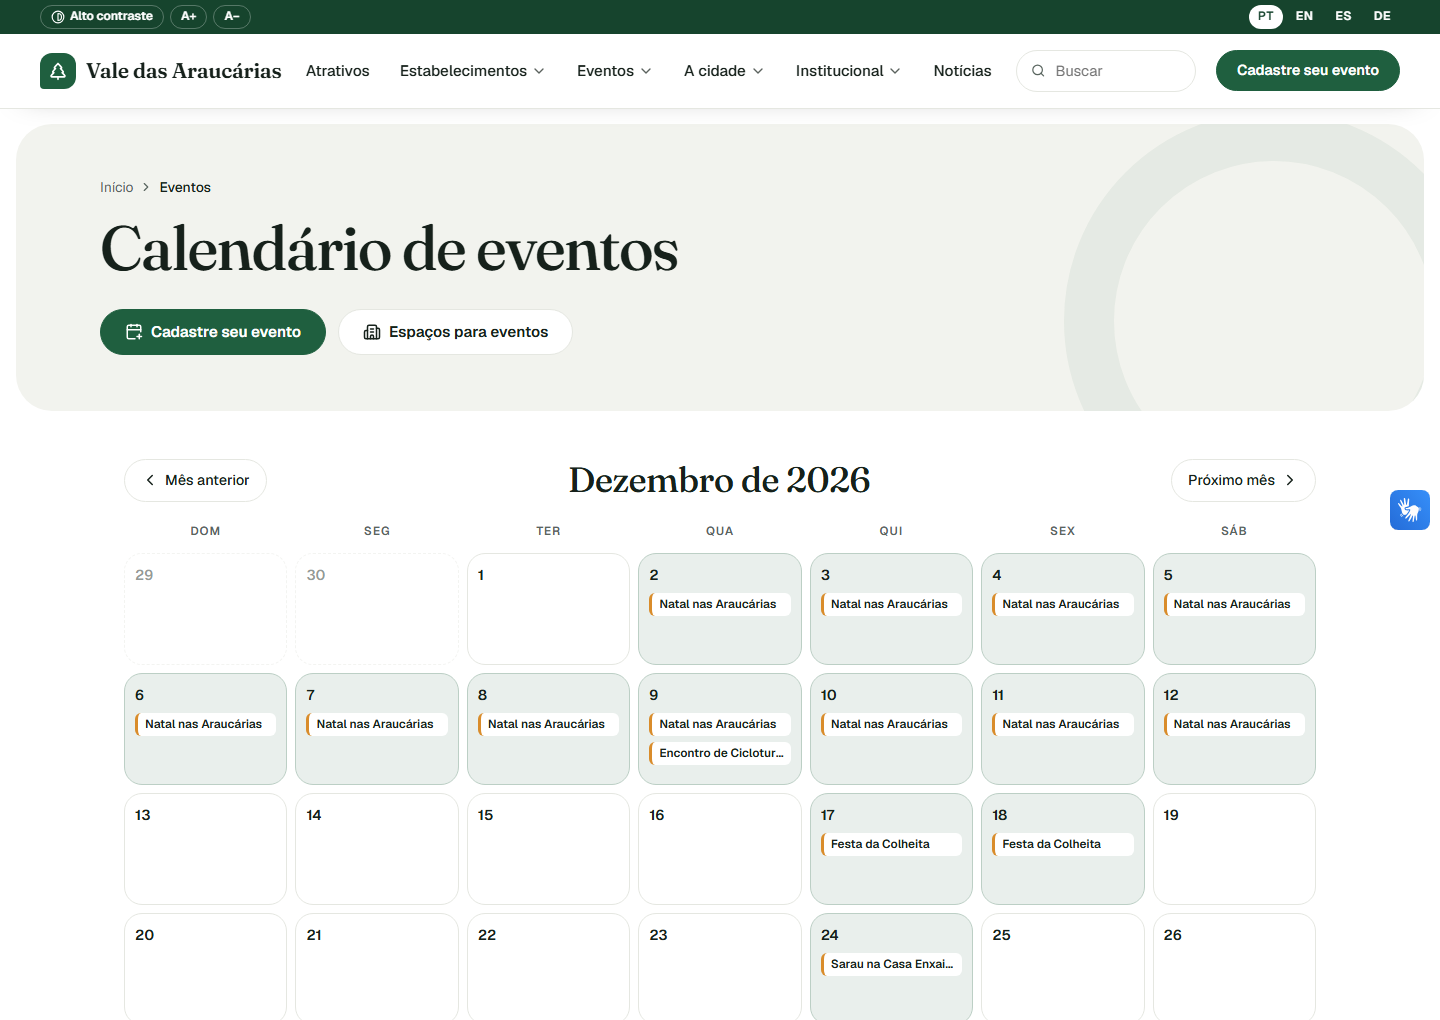
Task: Click the left chevron beside Mês anterior
Action: [x=150, y=480]
